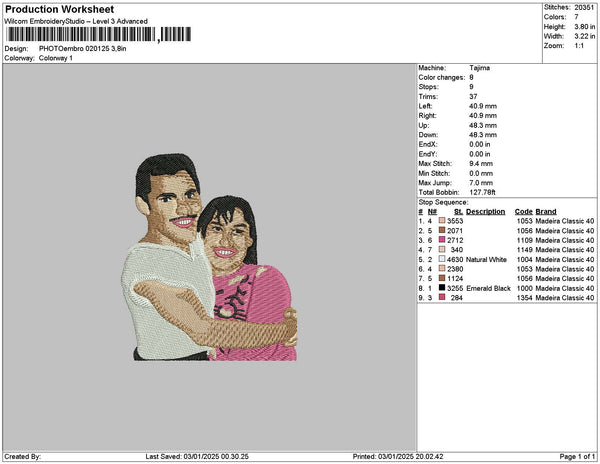Select the 'Natural White' description
Image resolution: width=600 pixels, height=464 pixels.
click(x=486, y=260)
